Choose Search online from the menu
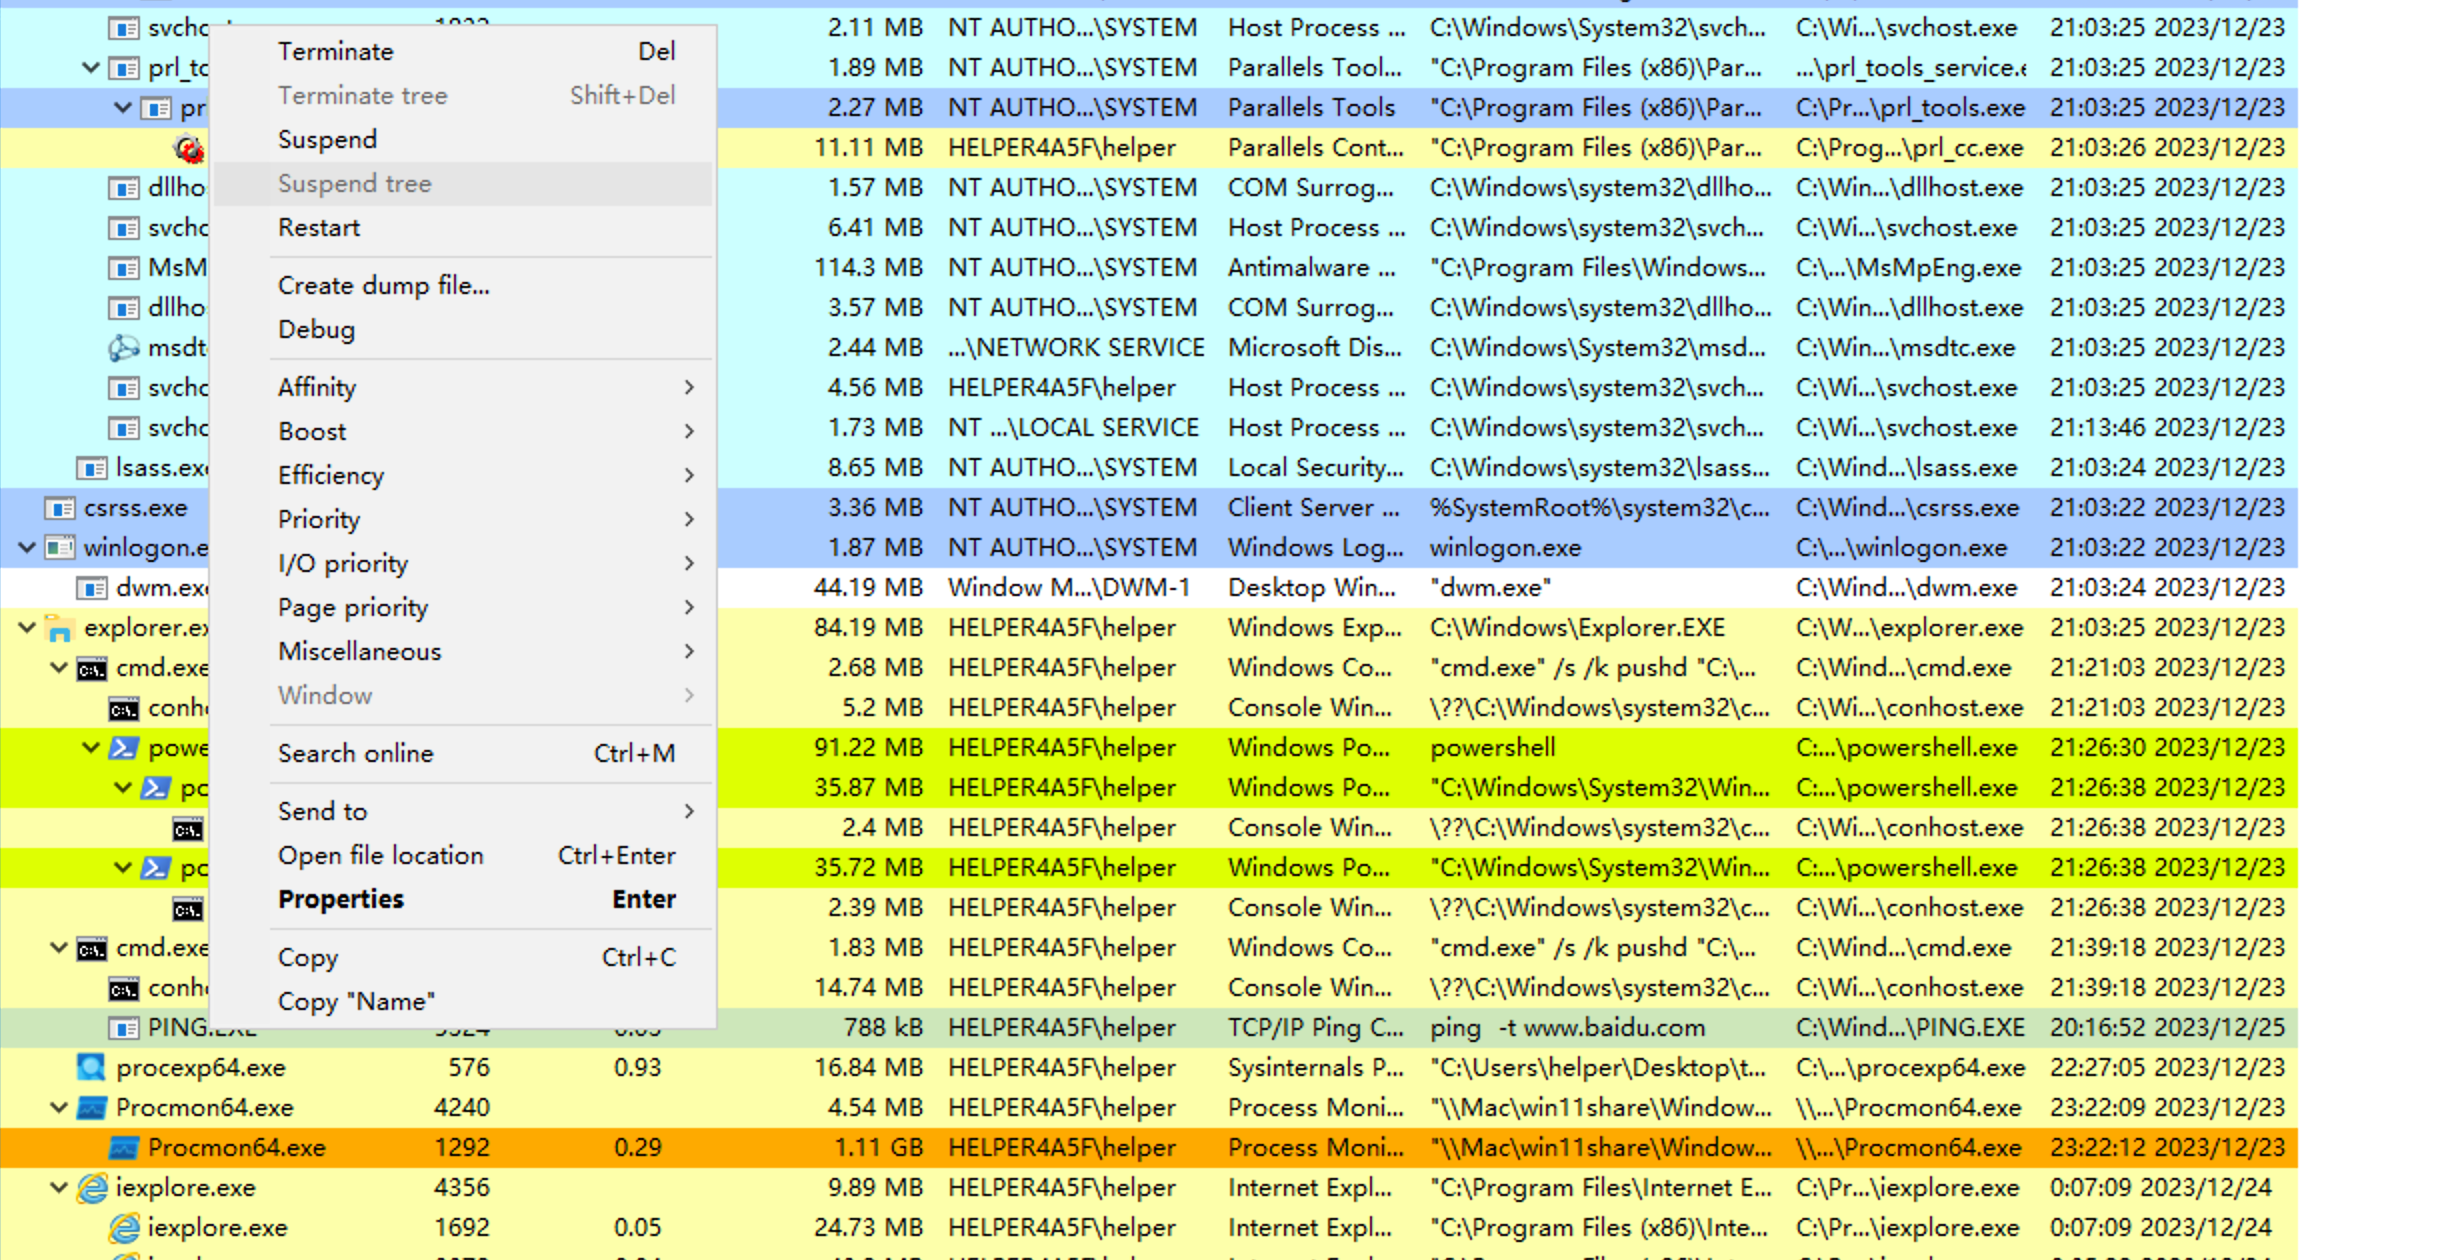The image size is (2442, 1260). click(x=464, y=753)
